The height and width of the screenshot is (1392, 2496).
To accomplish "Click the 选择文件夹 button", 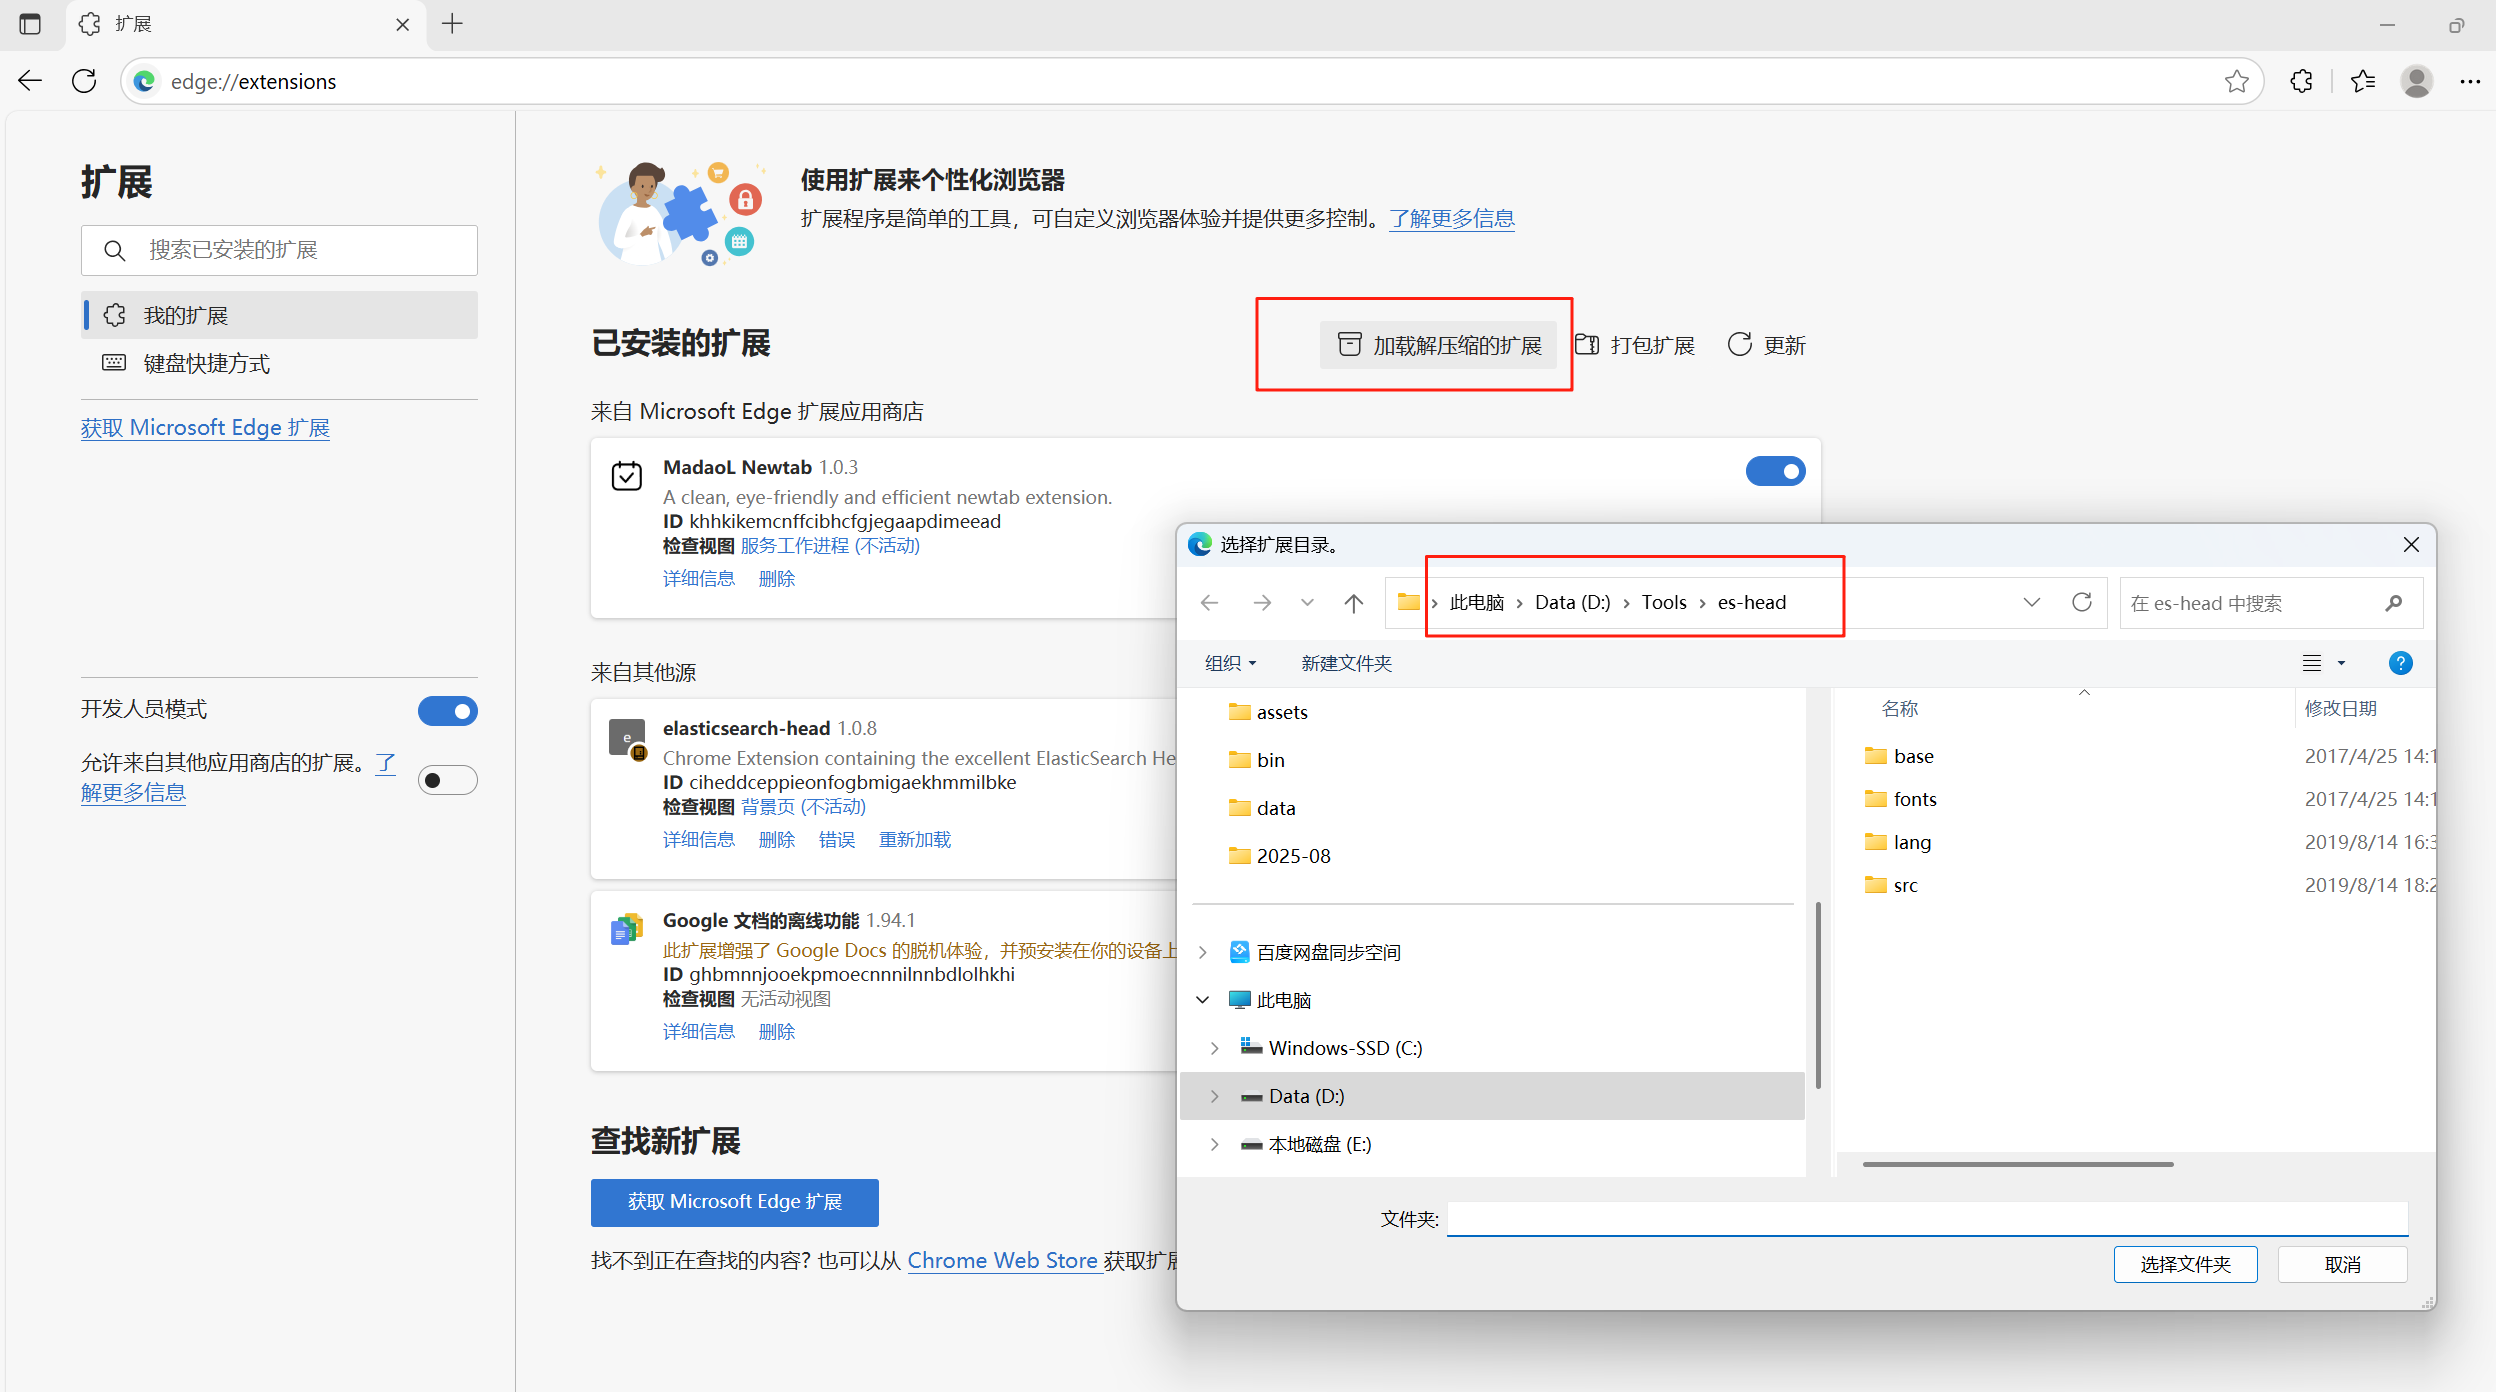I will pyautogui.click(x=2184, y=1264).
